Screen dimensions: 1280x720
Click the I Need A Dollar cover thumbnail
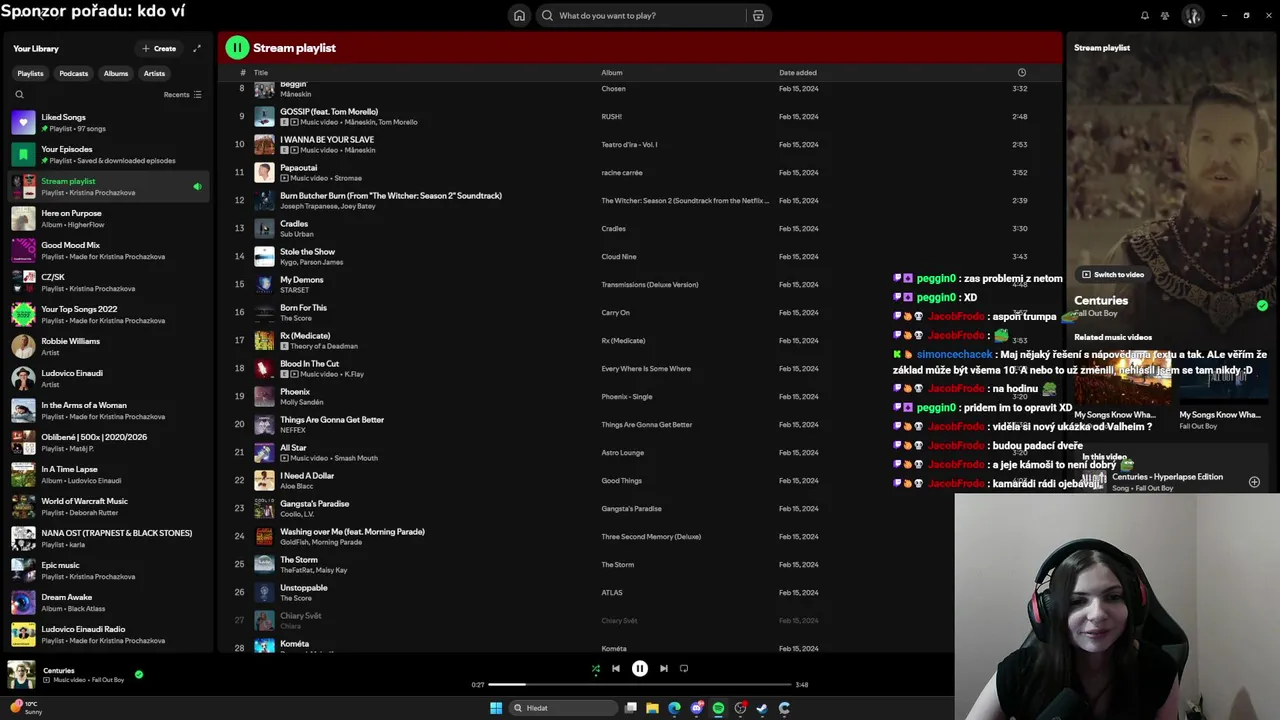pos(264,480)
